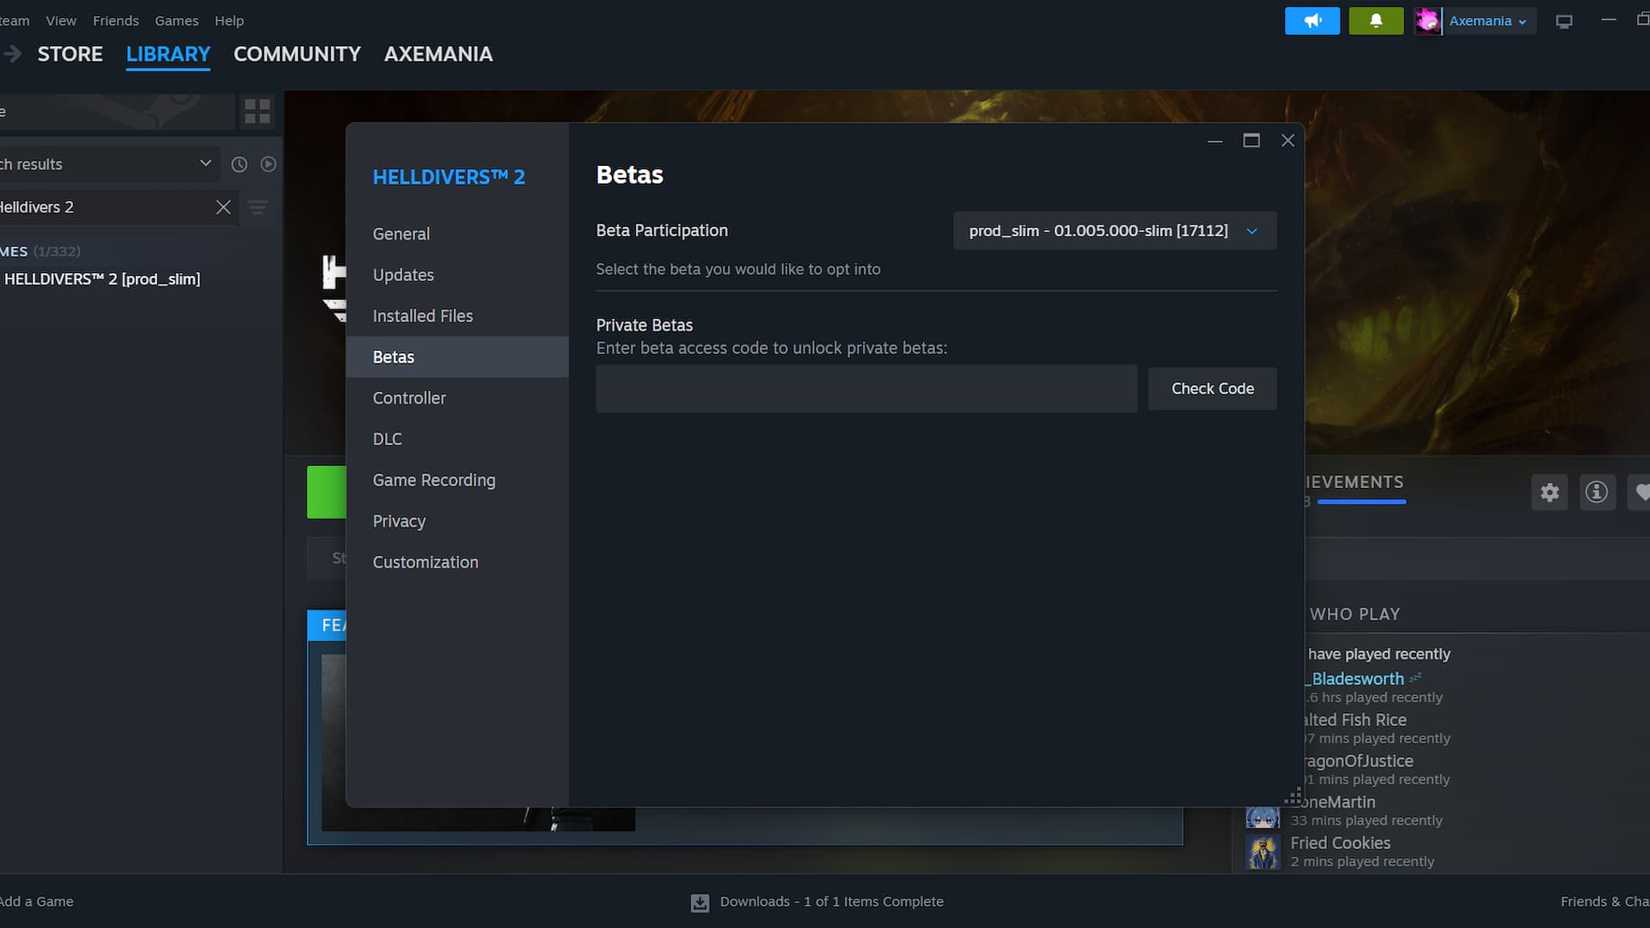1650x928 pixels.
Task: Switch library to grid view
Action: (256, 111)
